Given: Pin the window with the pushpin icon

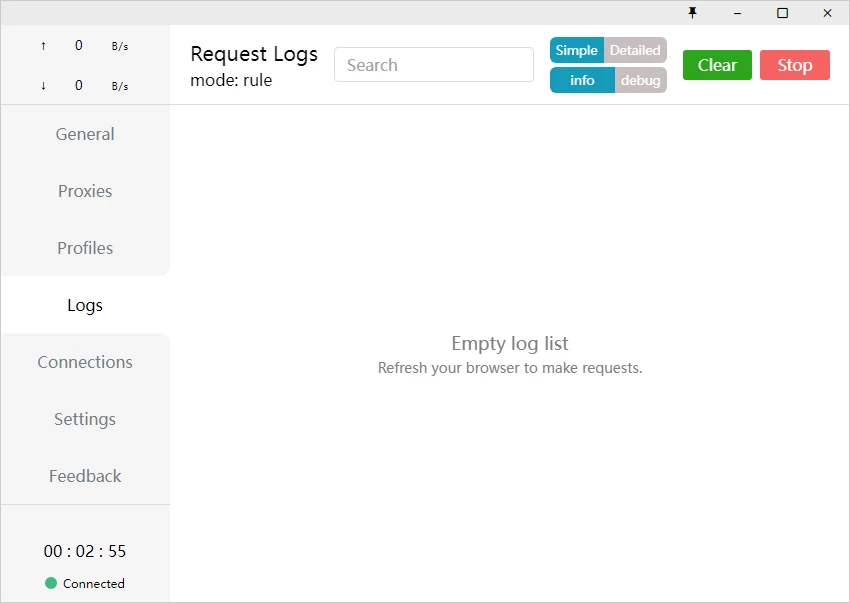Looking at the screenshot, I should point(692,13).
